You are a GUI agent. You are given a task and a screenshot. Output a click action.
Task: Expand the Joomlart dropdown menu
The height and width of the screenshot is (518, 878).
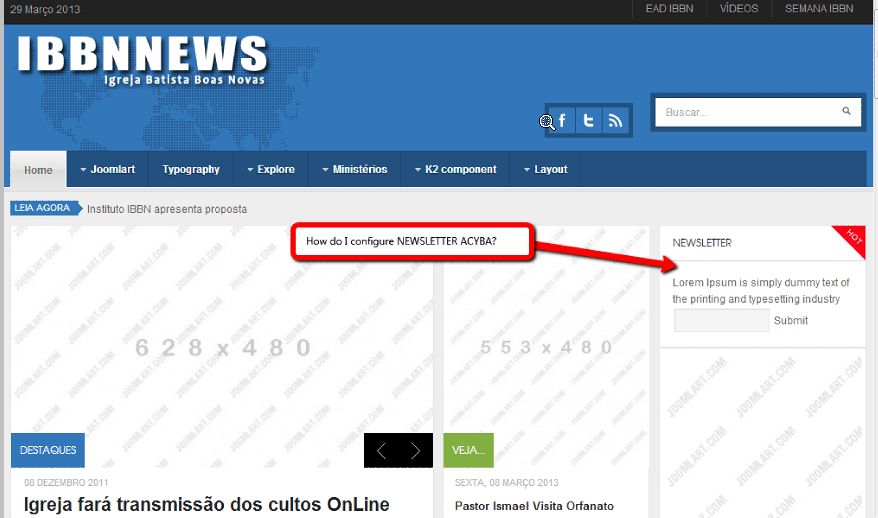(108, 169)
